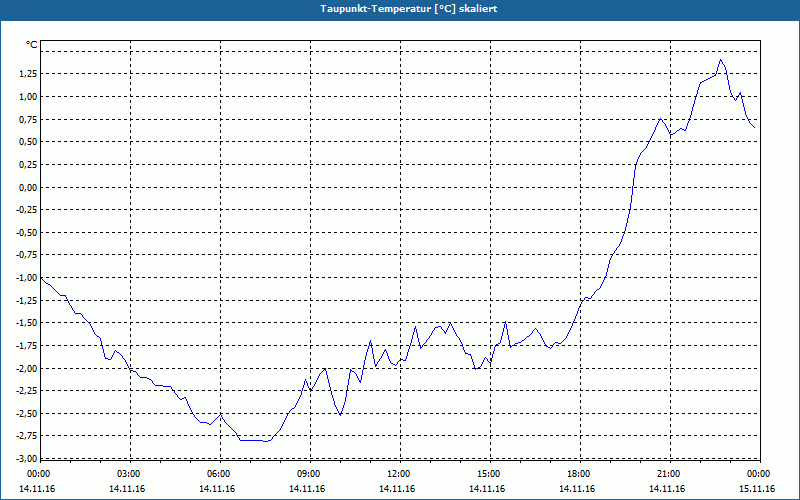Image resolution: width=800 pixels, height=500 pixels.
Task: Click the 0,25 y-axis label
Action: (x=28, y=164)
